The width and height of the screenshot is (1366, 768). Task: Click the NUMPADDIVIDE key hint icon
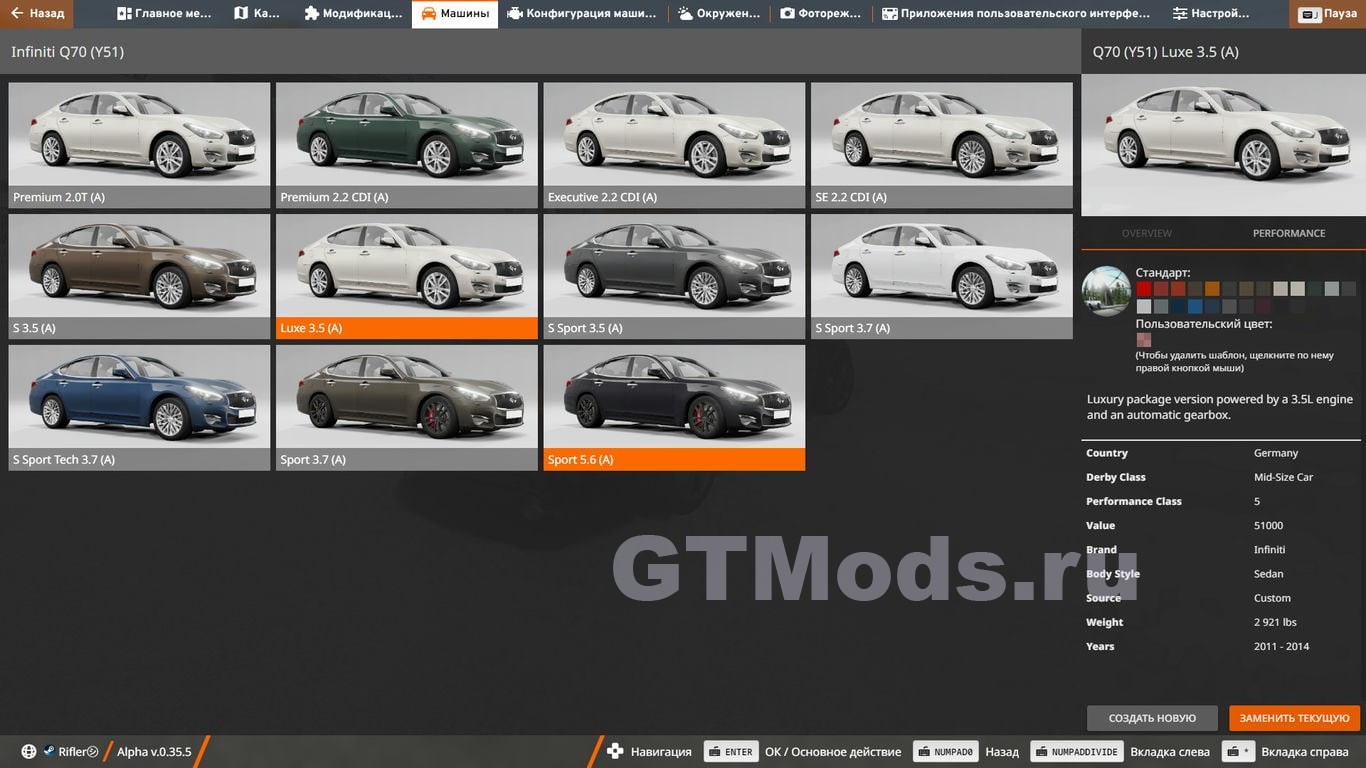point(1078,752)
